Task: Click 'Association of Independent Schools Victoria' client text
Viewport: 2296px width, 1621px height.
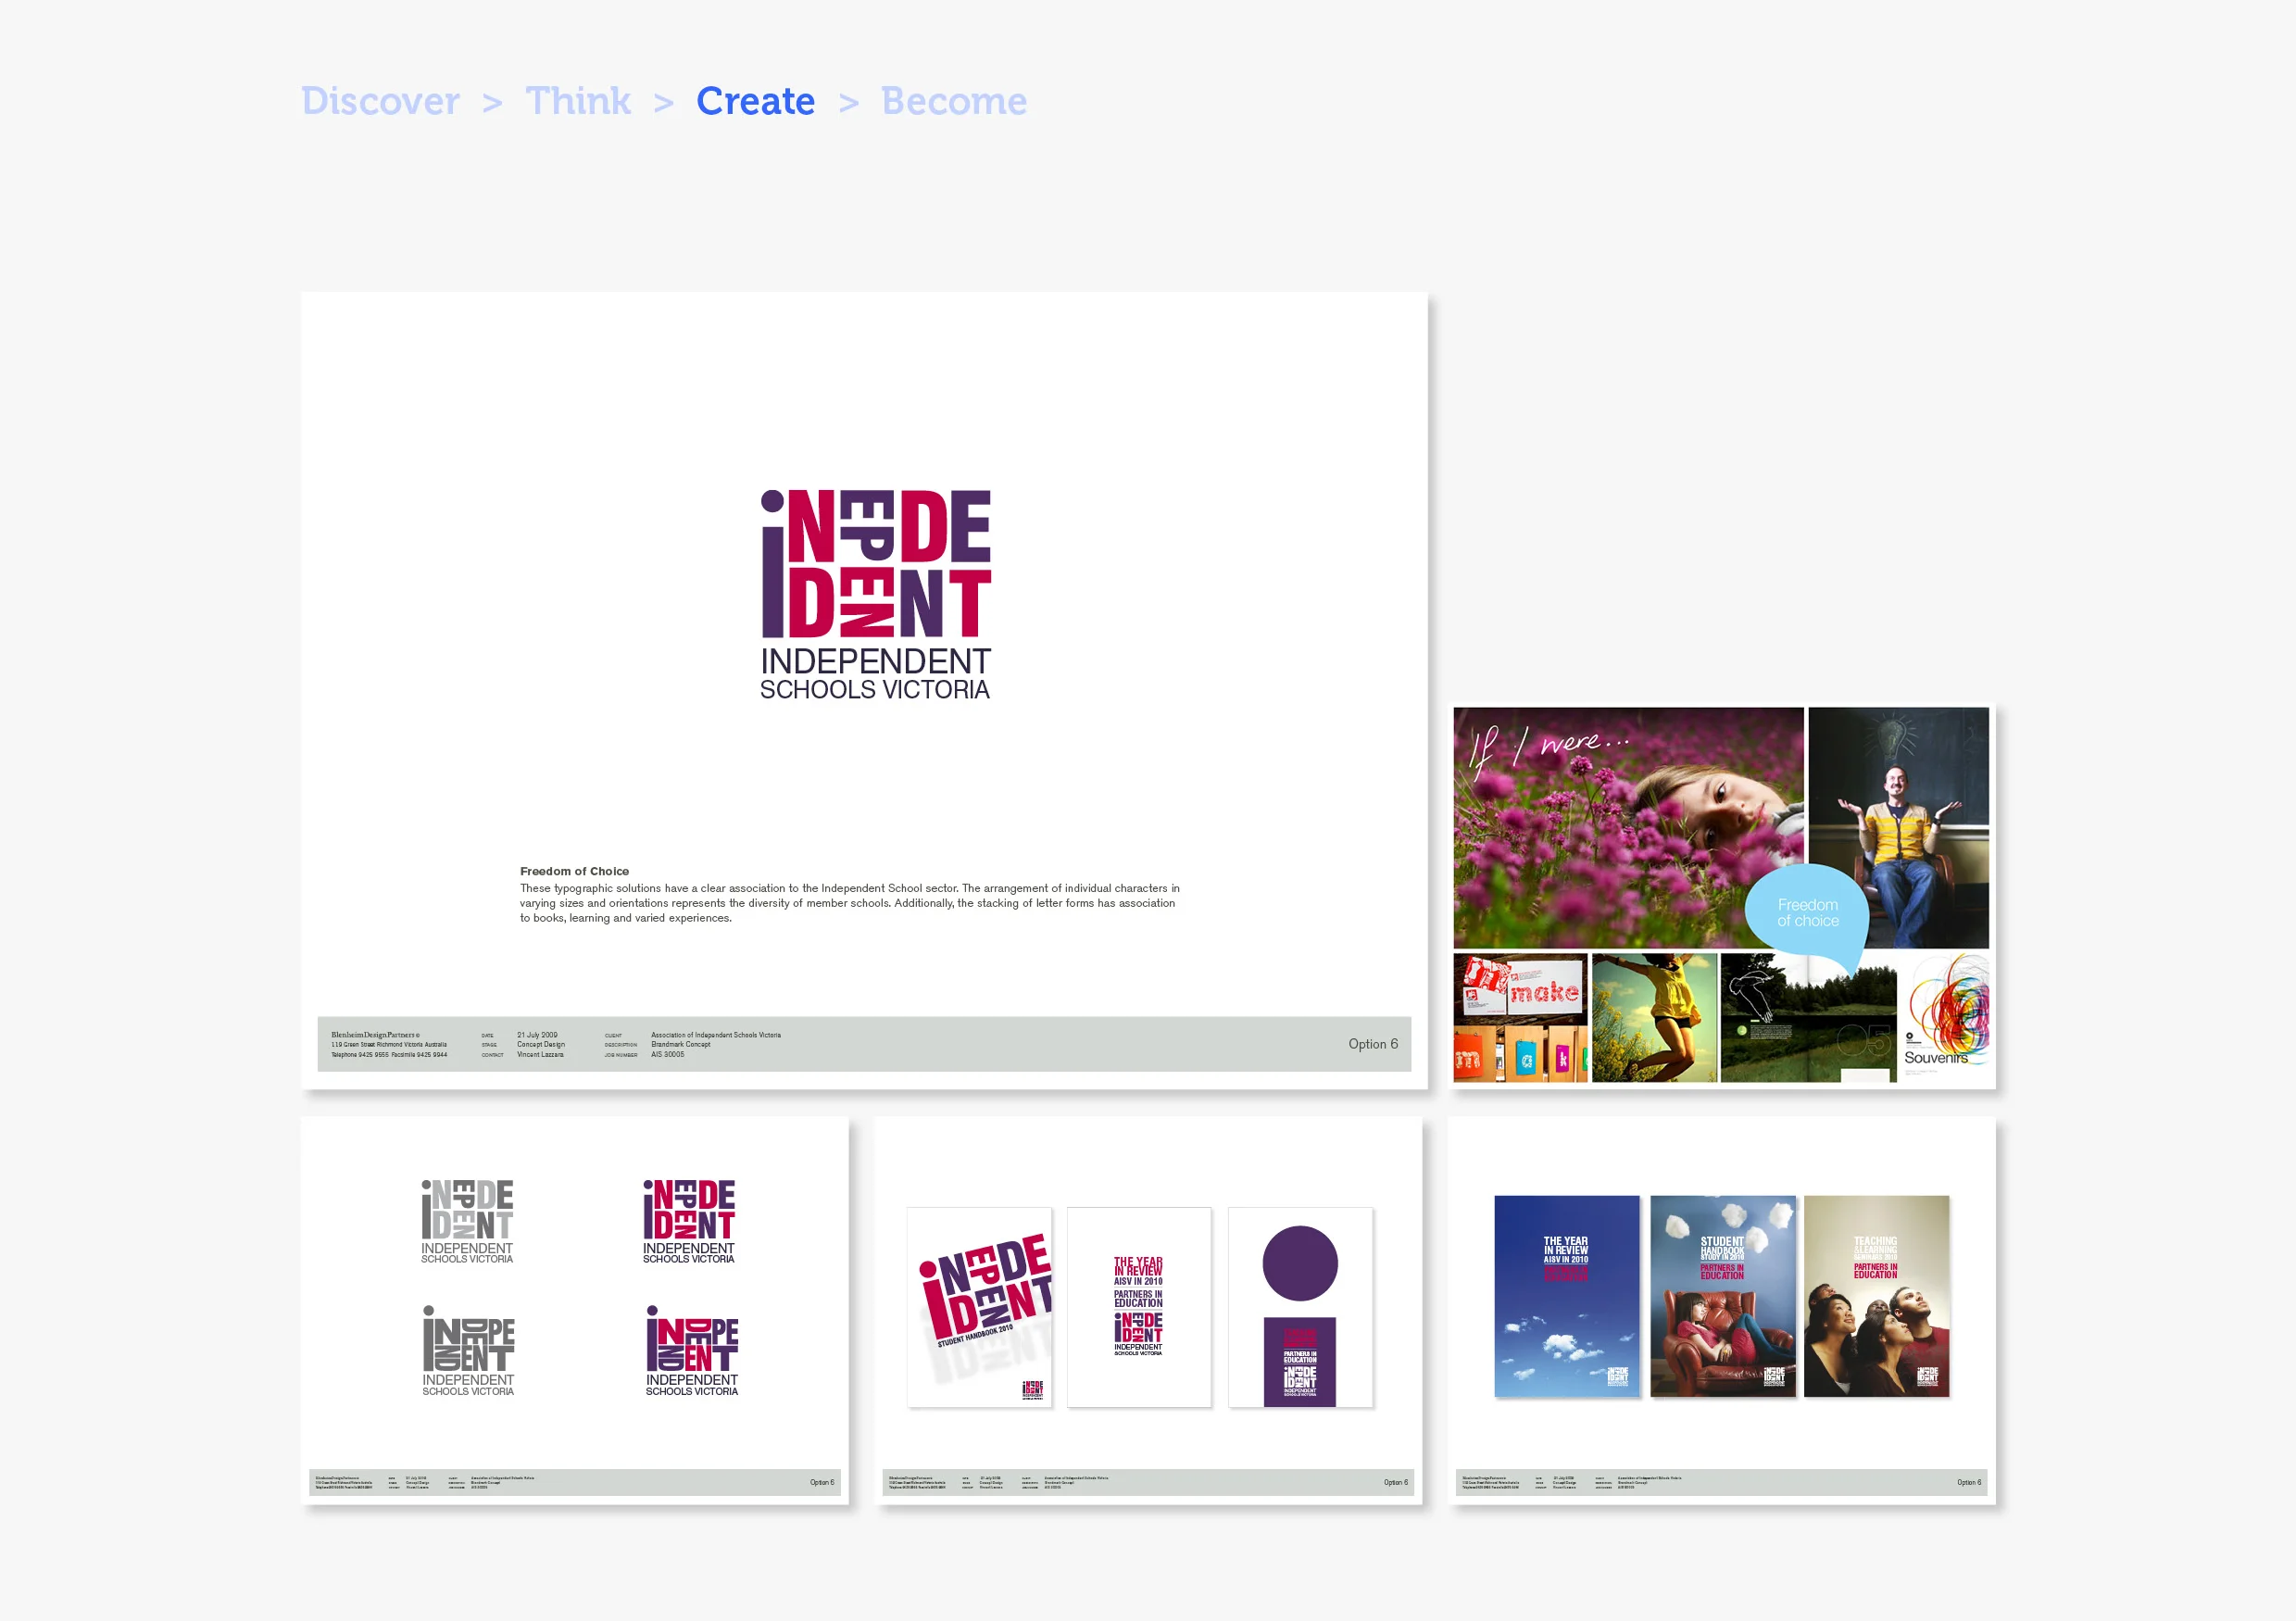Action: click(x=716, y=1035)
